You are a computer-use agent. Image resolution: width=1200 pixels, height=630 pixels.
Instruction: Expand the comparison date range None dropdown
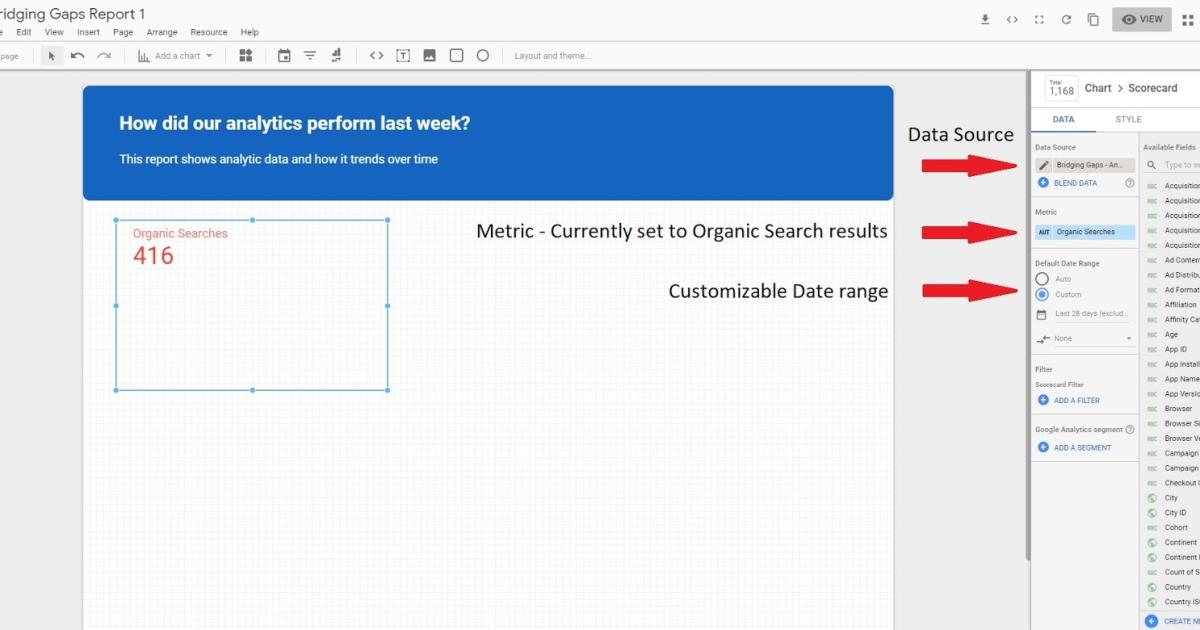pyautogui.click(x=1085, y=339)
